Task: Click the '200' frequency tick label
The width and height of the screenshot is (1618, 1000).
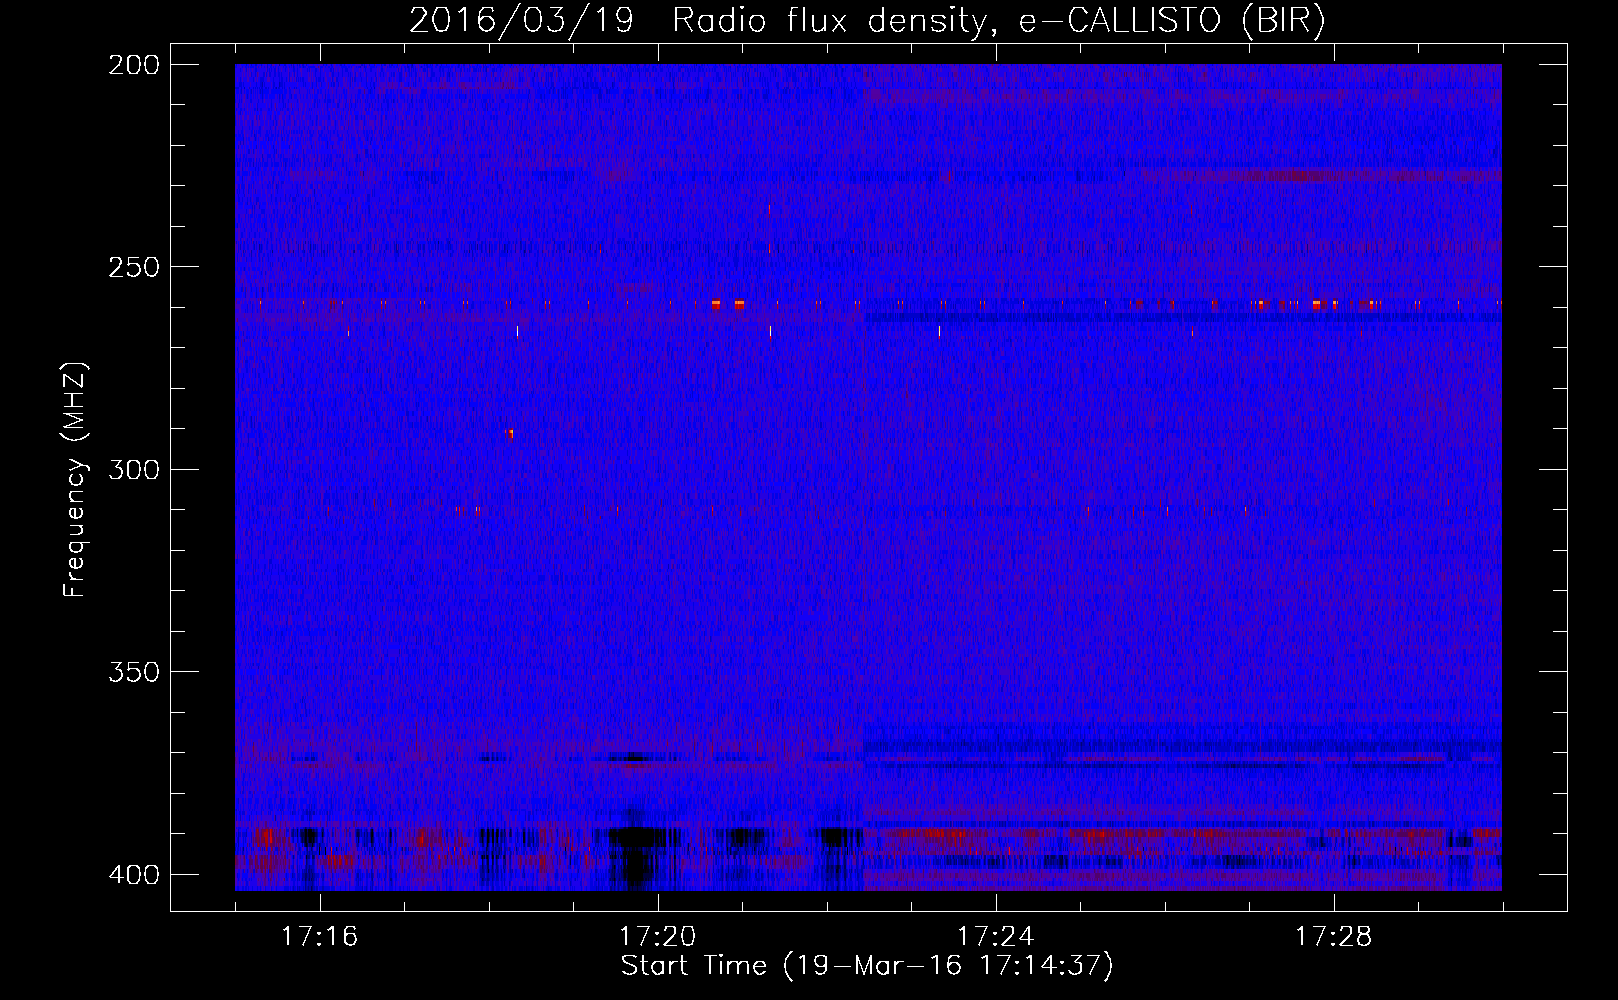Action: point(132,64)
